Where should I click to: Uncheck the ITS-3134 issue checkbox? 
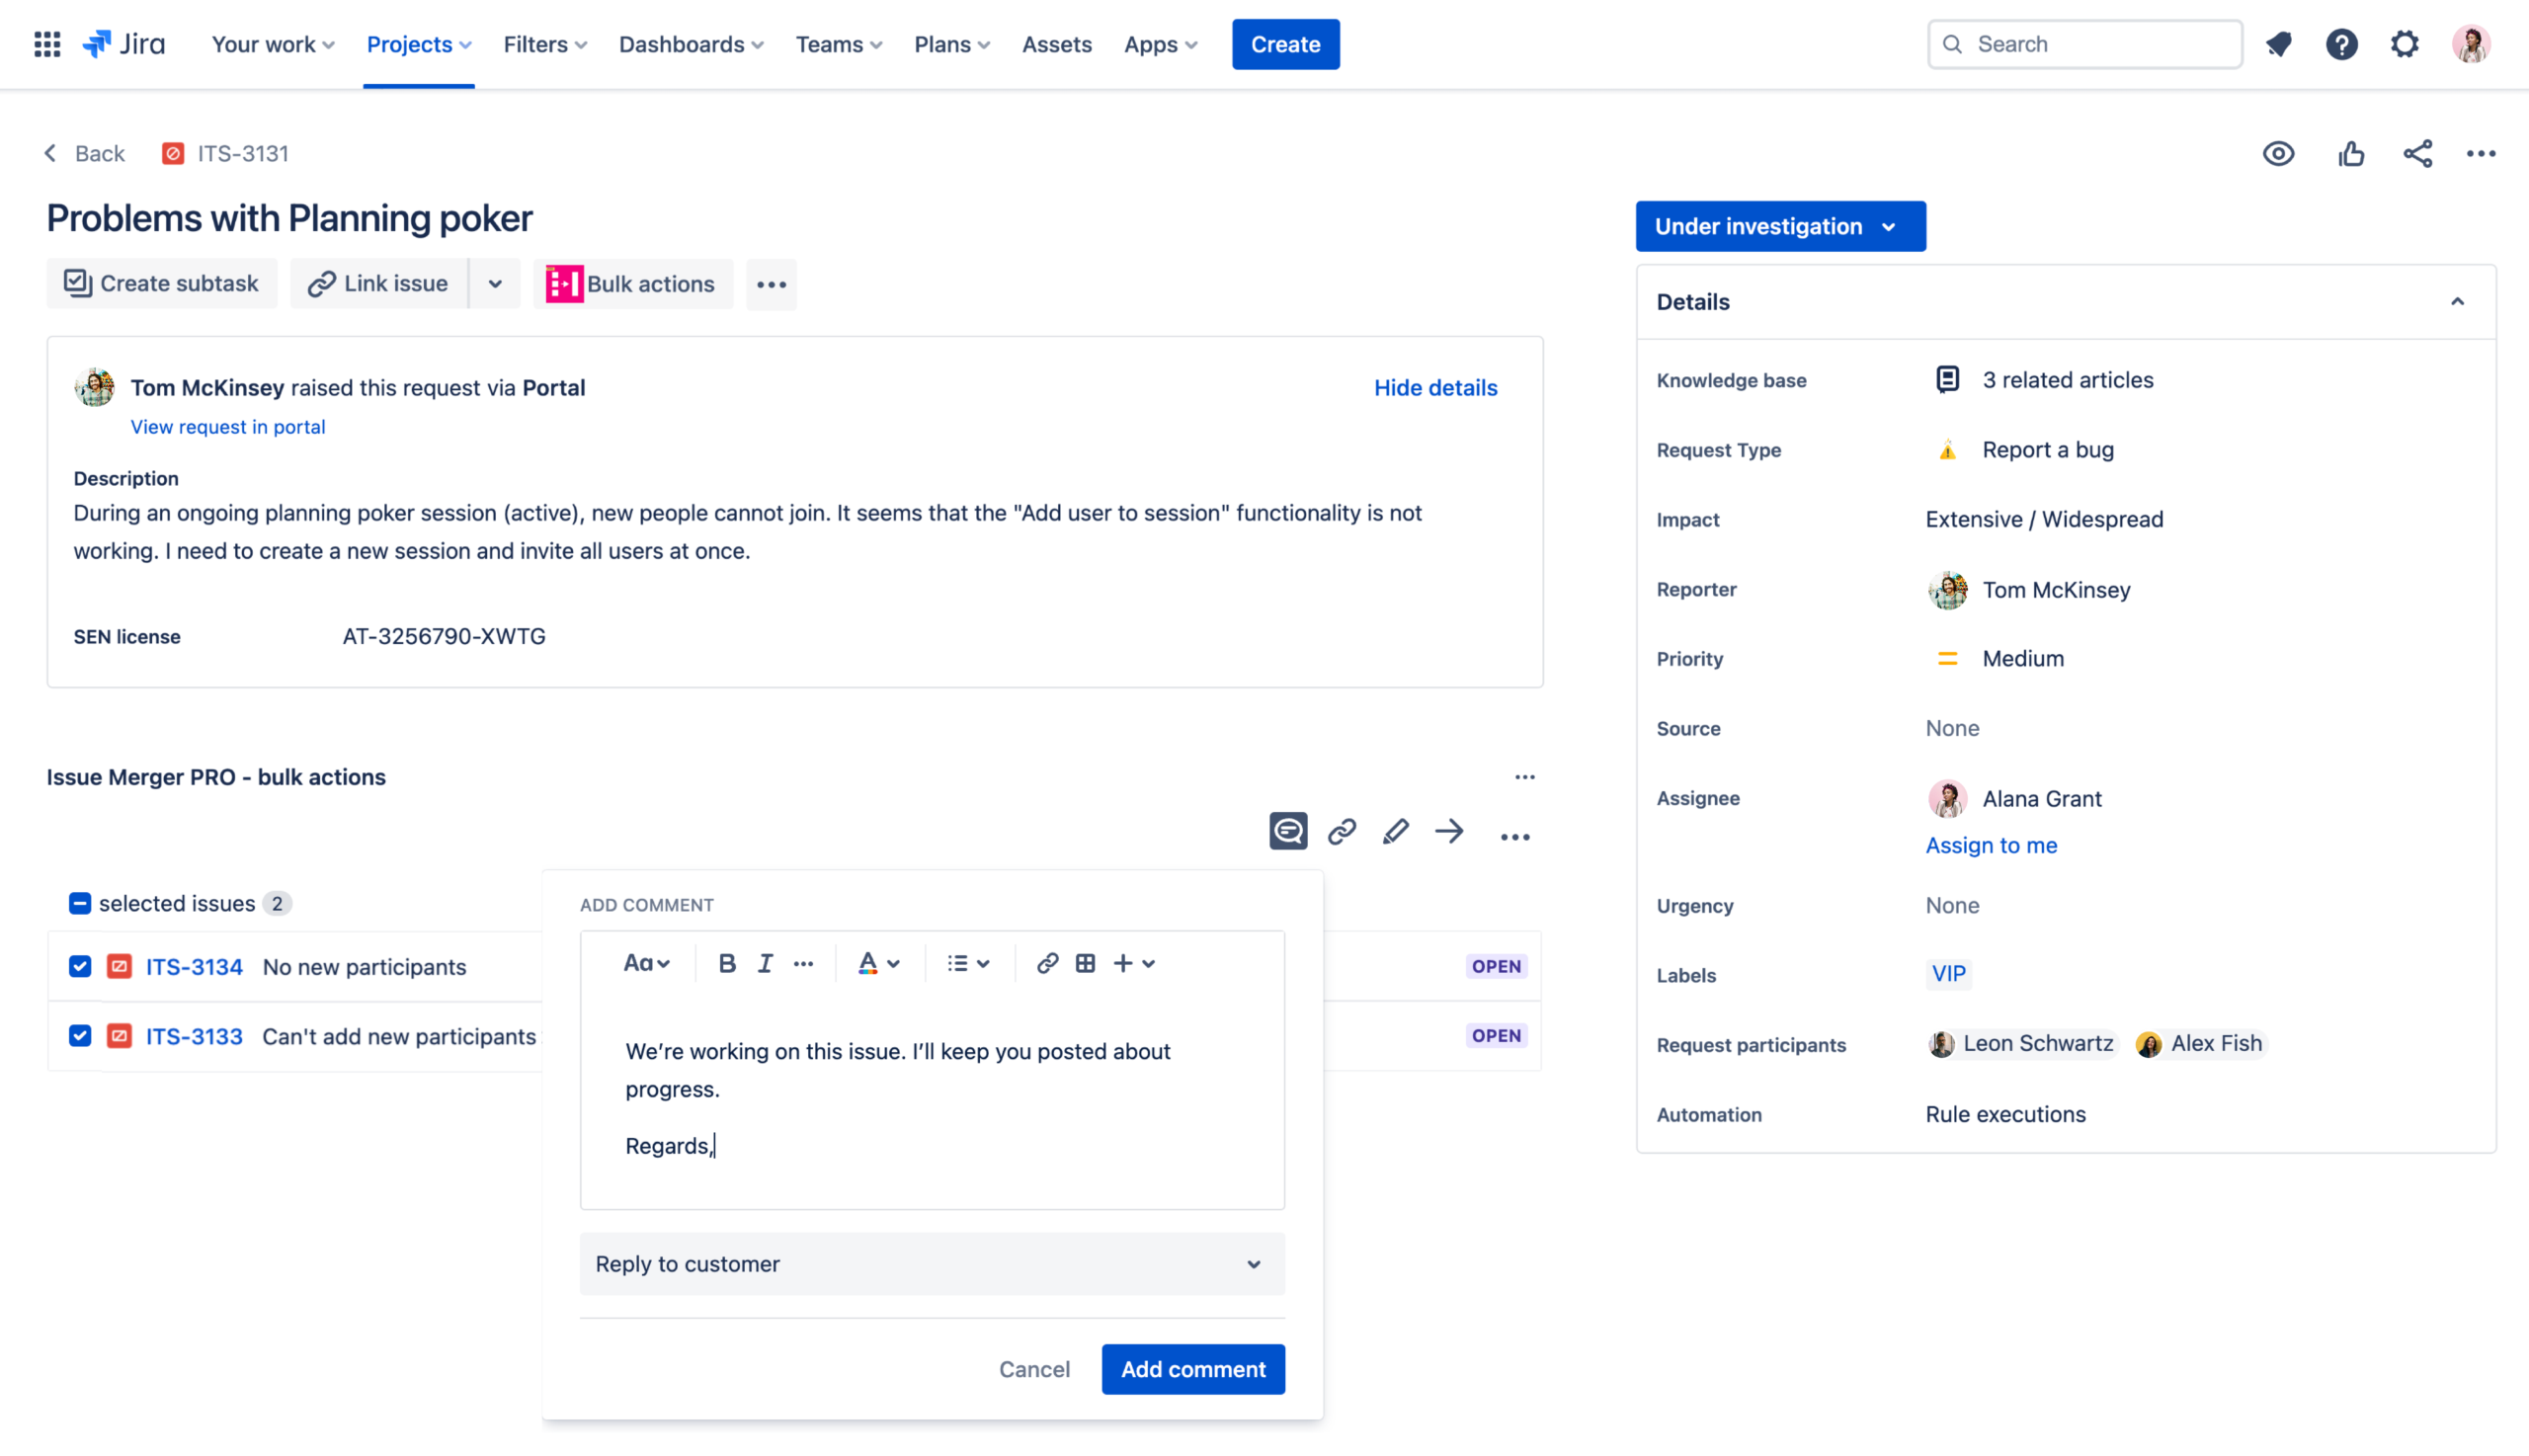click(x=80, y=966)
